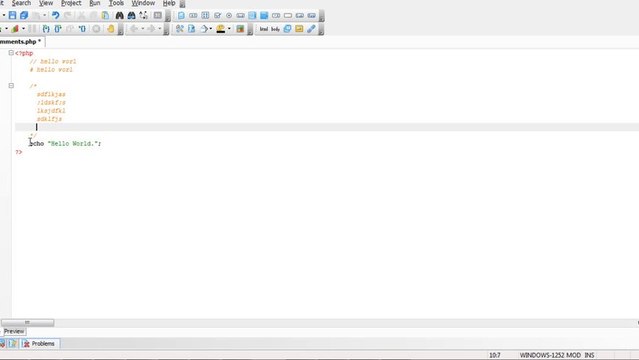Click the lksjdfkl comment text line
The image size is (639, 360).
[x=51, y=110]
